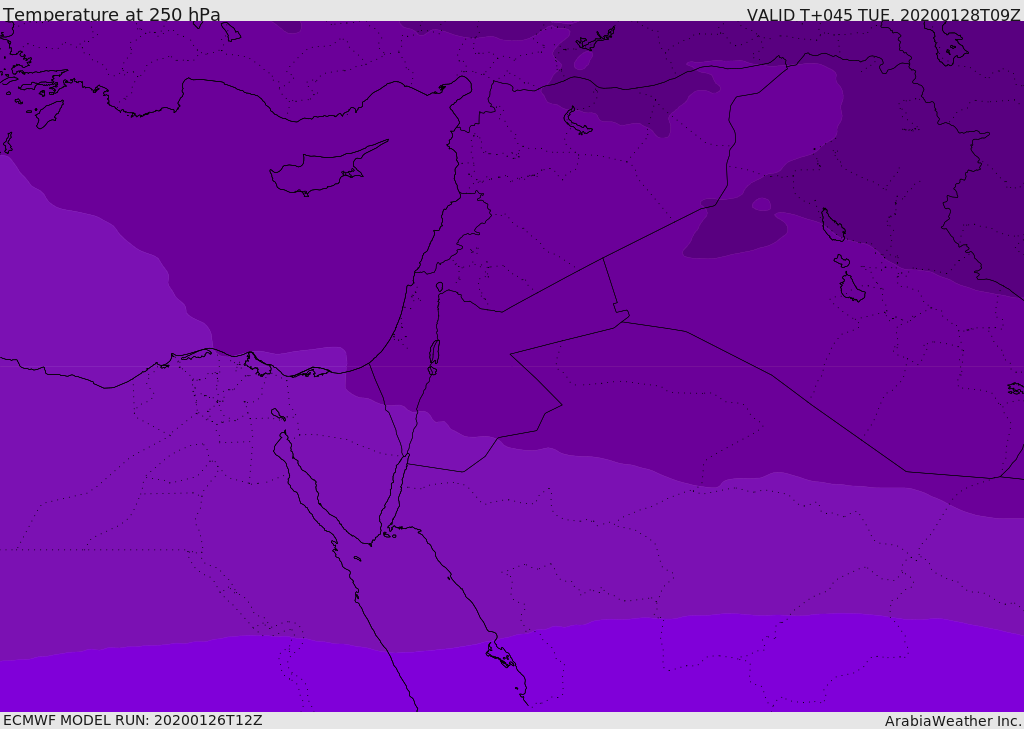
Task: Click the 'ArabiaWeather Inc' credit text
Action: tap(952, 721)
